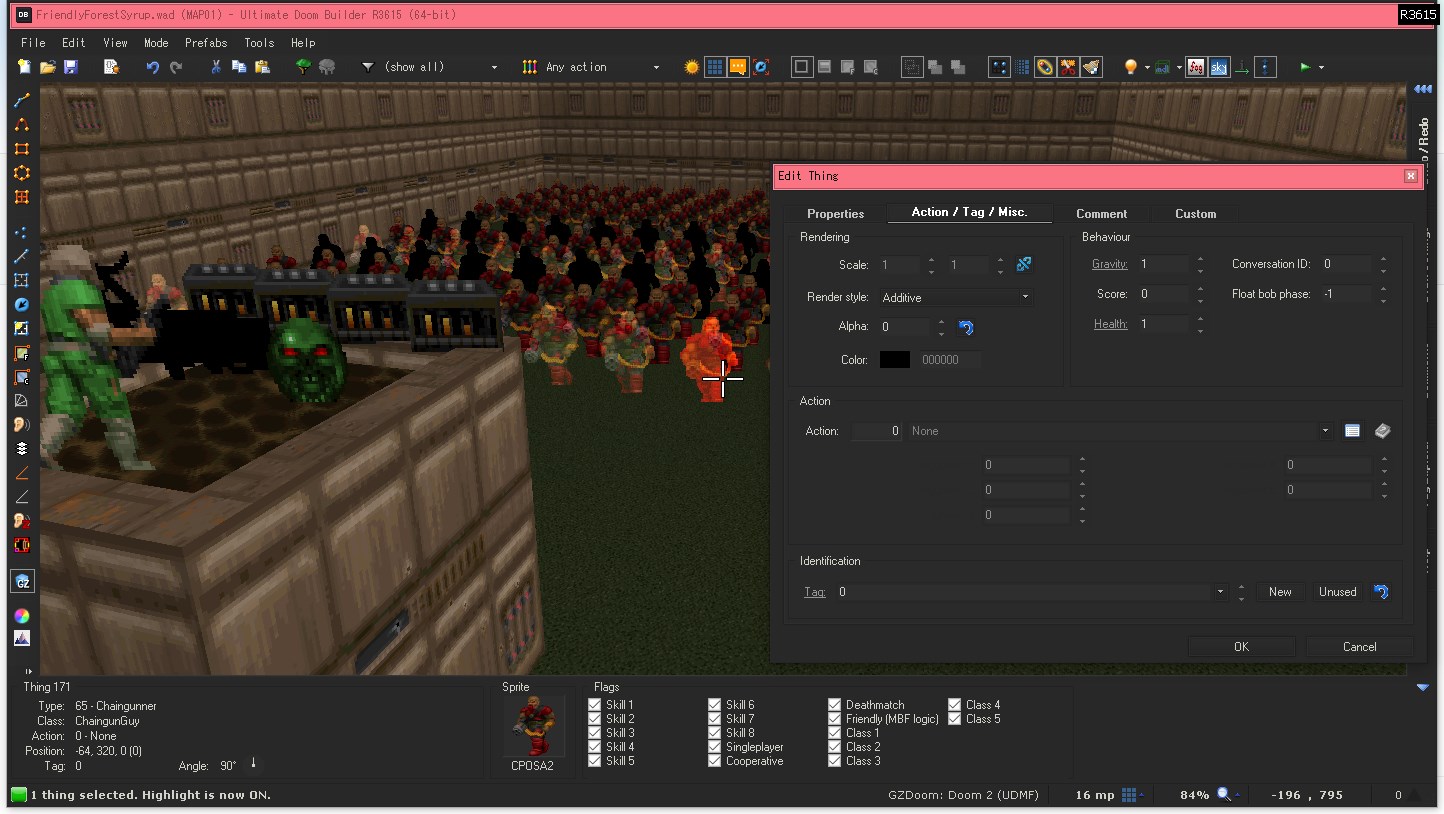Open the Prefabs menu
The image size is (1444, 814).
click(x=205, y=42)
